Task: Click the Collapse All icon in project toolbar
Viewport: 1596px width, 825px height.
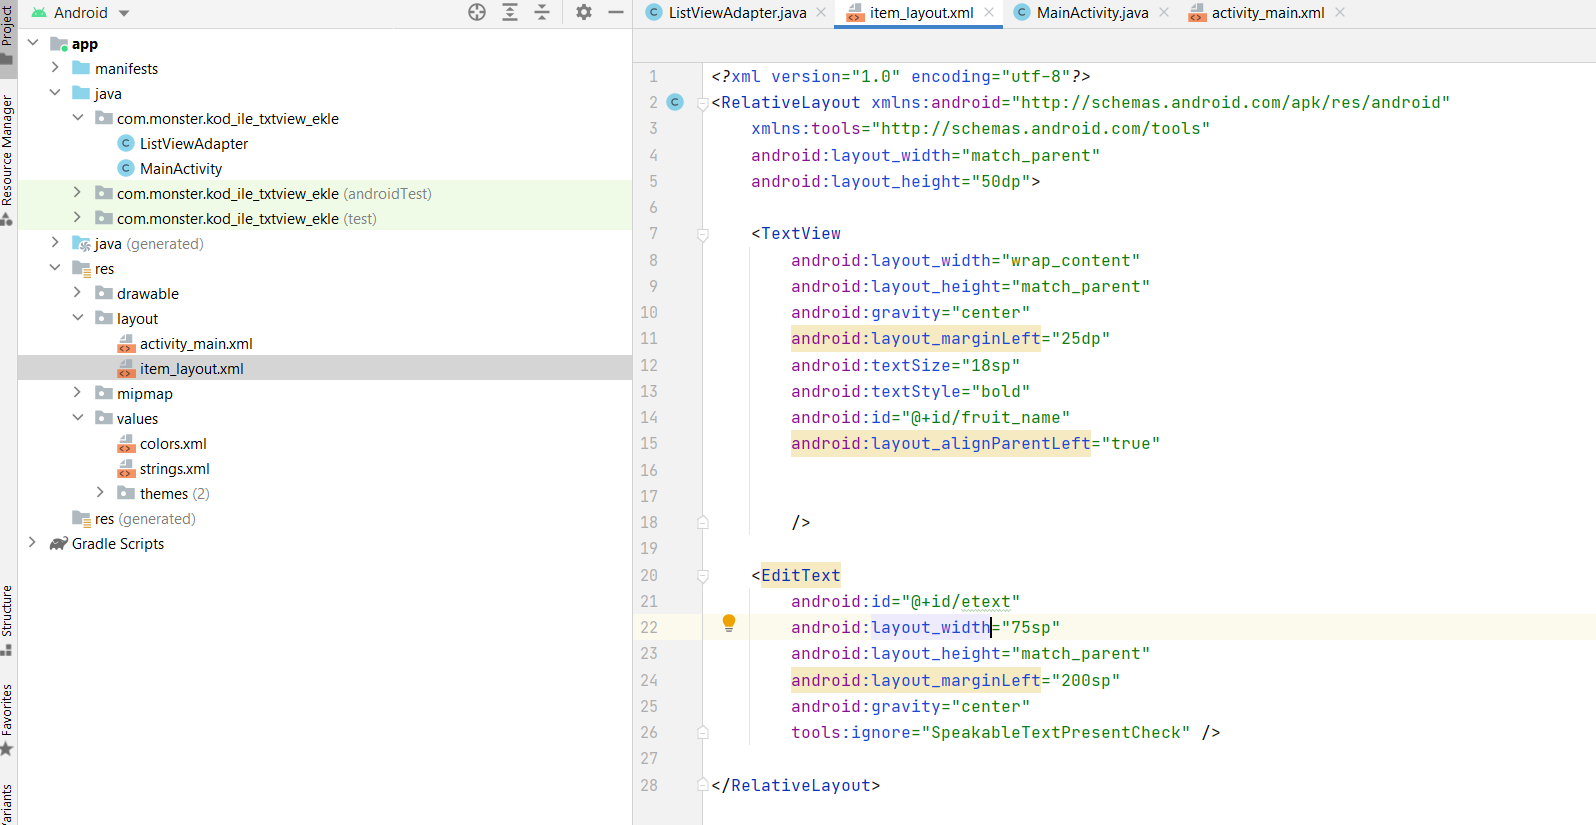Action: click(x=542, y=12)
